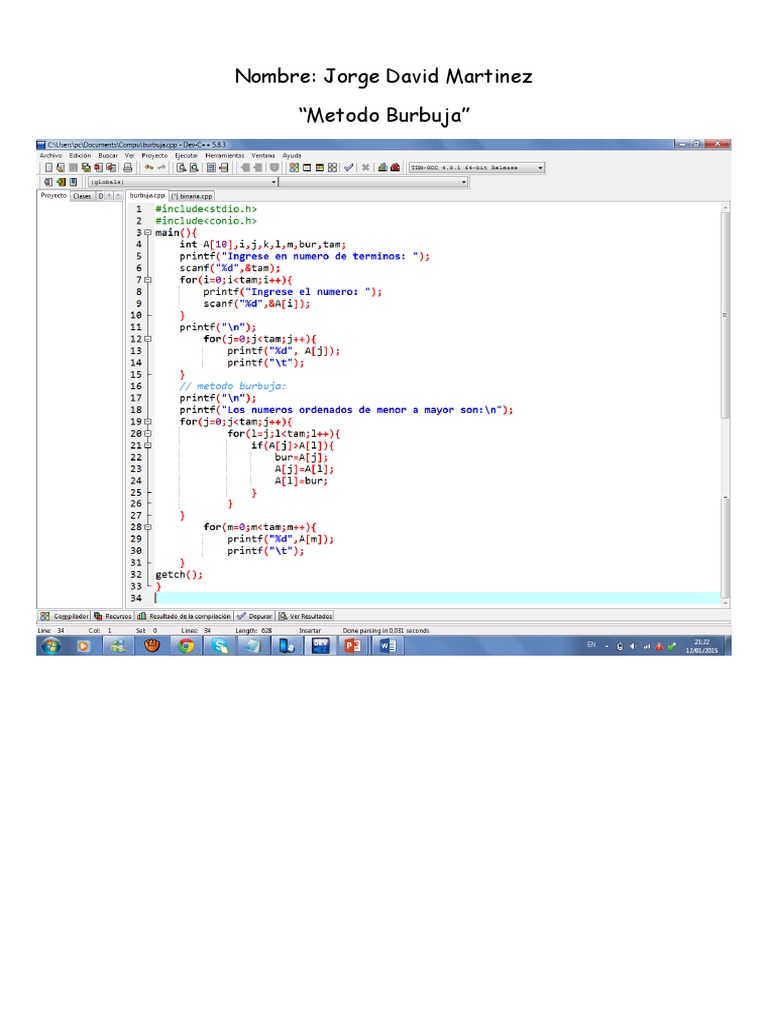Viewport: 768px width, 1024px height.
Task: Switch to the Clases side panel tab
Action: 82,197
